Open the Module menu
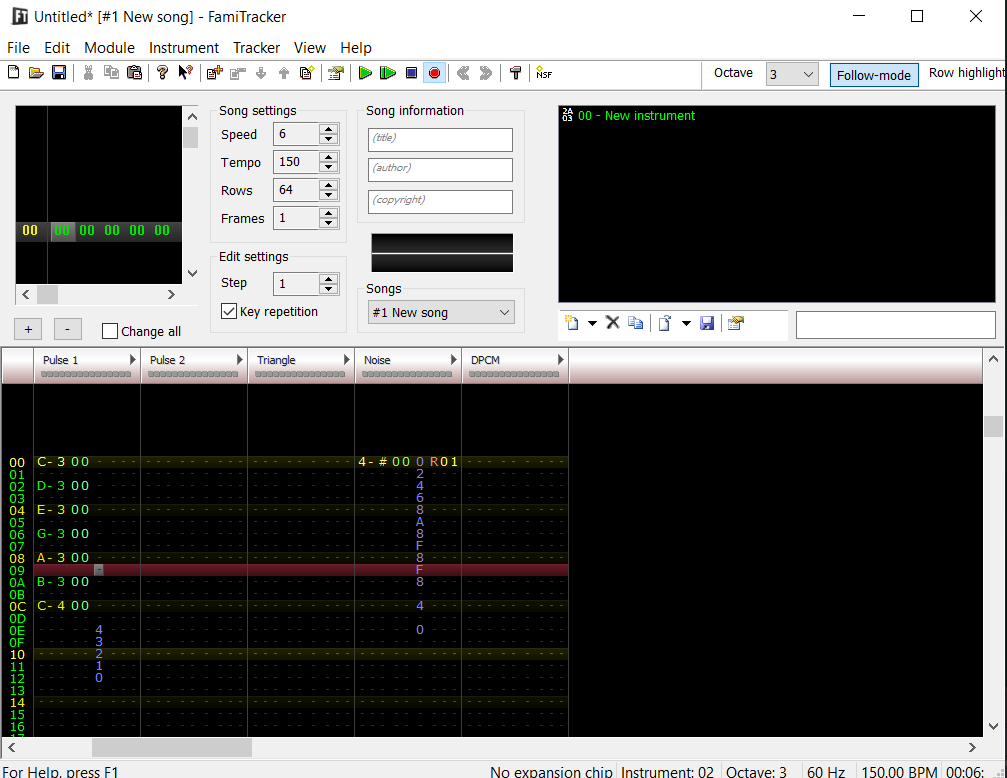This screenshot has height=778, width=1007. pos(109,48)
